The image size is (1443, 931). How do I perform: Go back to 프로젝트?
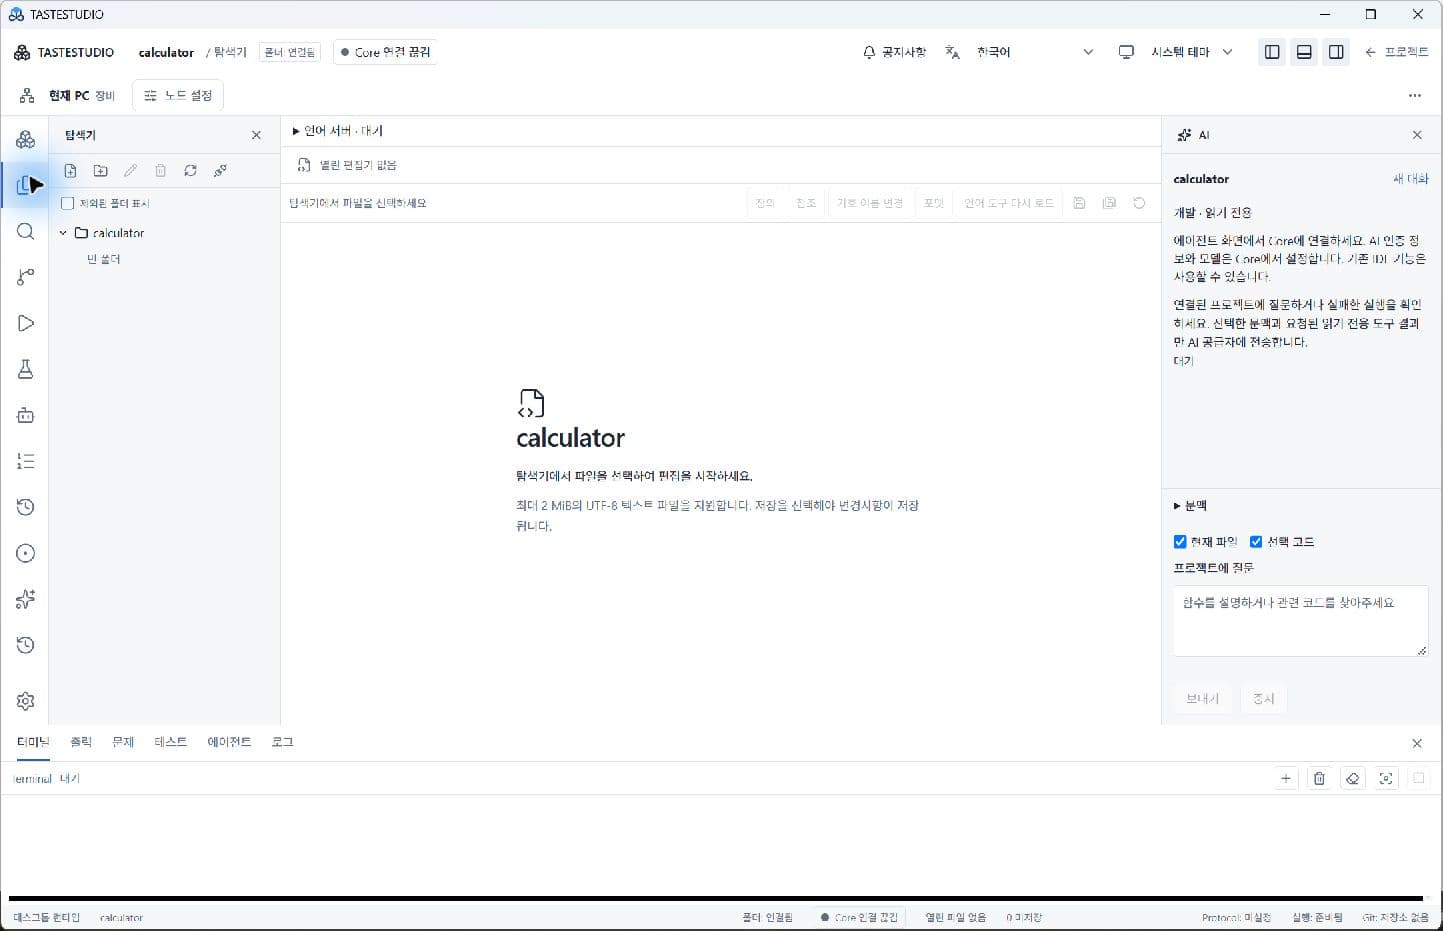click(1396, 52)
